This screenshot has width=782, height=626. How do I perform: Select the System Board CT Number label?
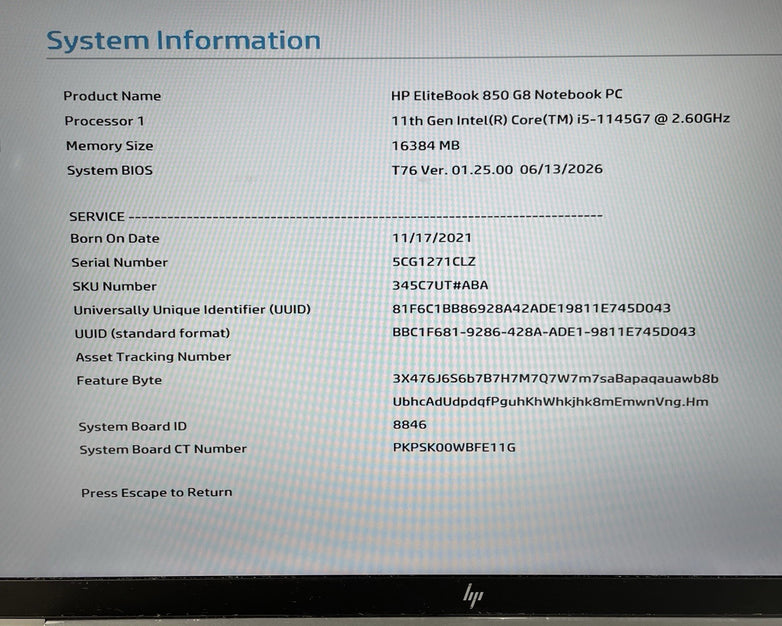[x=163, y=449]
